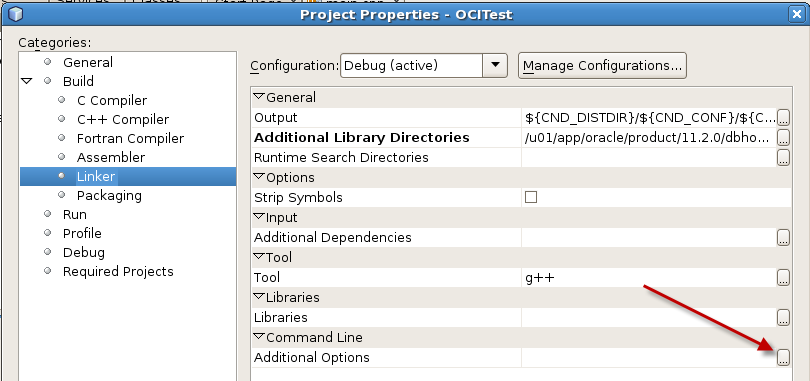810x381 pixels.
Task: Open ellipsis button for Additional Dependencies
Action: click(x=783, y=237)
